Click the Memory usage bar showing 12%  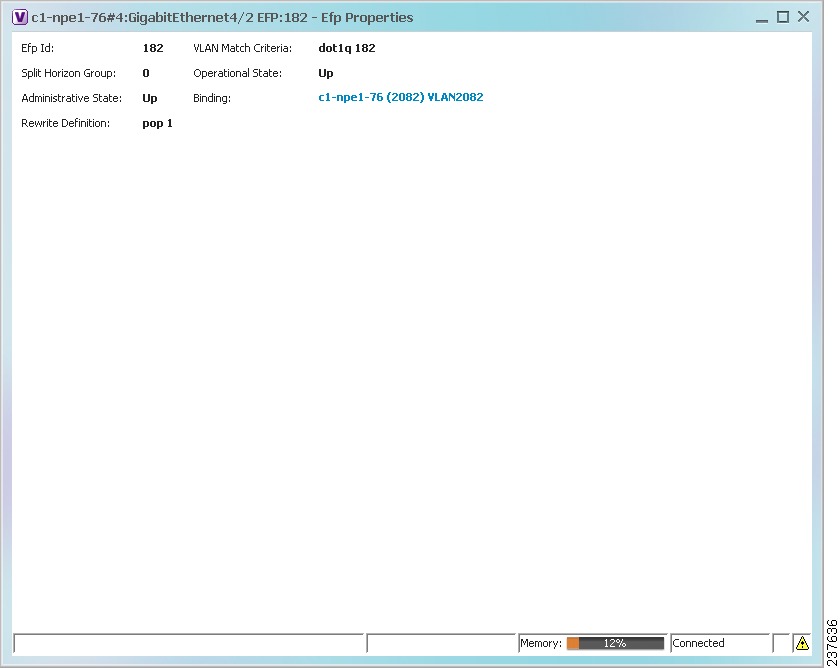click(x=615, y=643)
